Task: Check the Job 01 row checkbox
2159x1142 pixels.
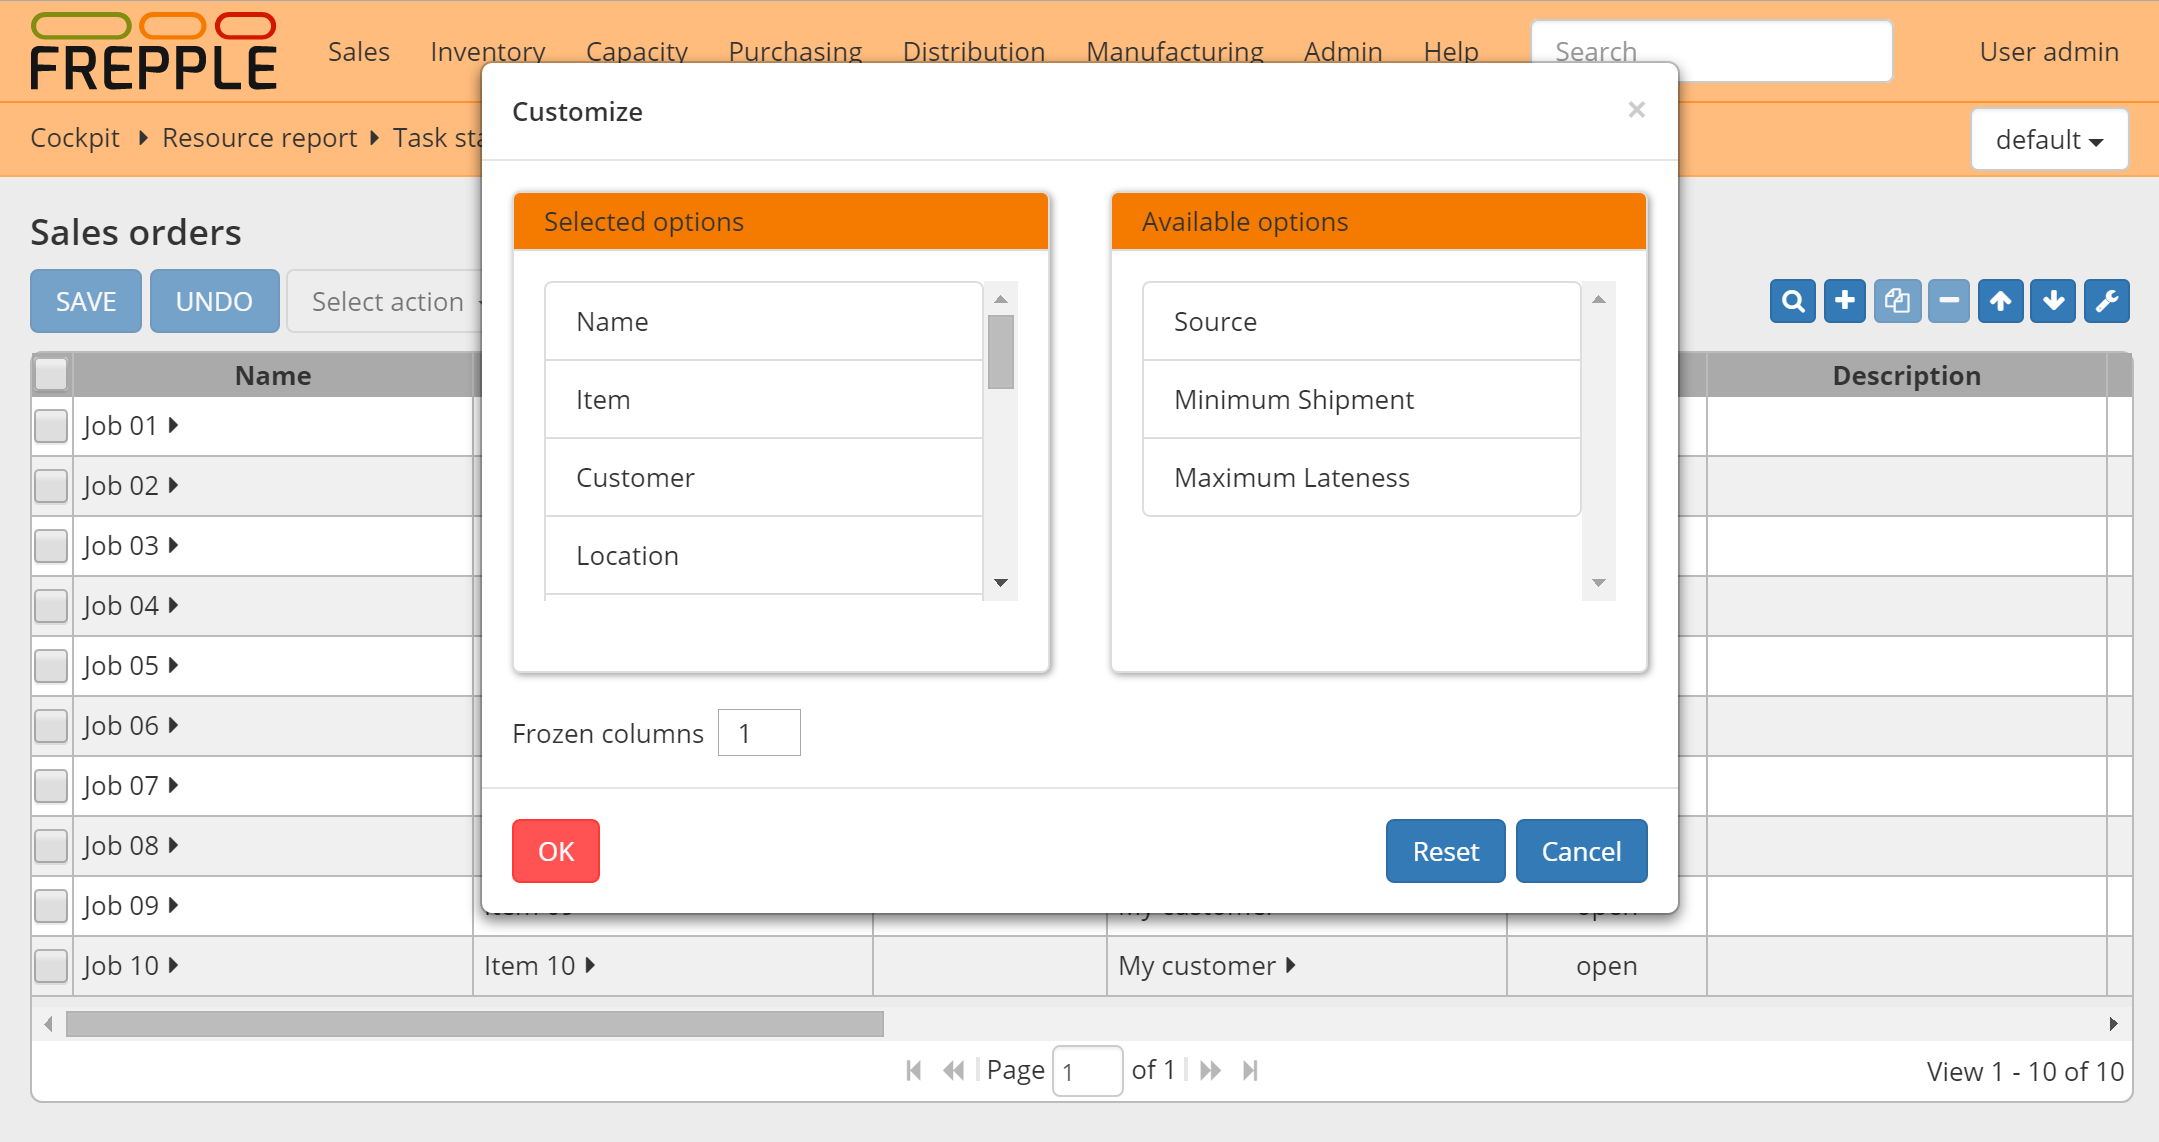Action: tap(51, 426)
